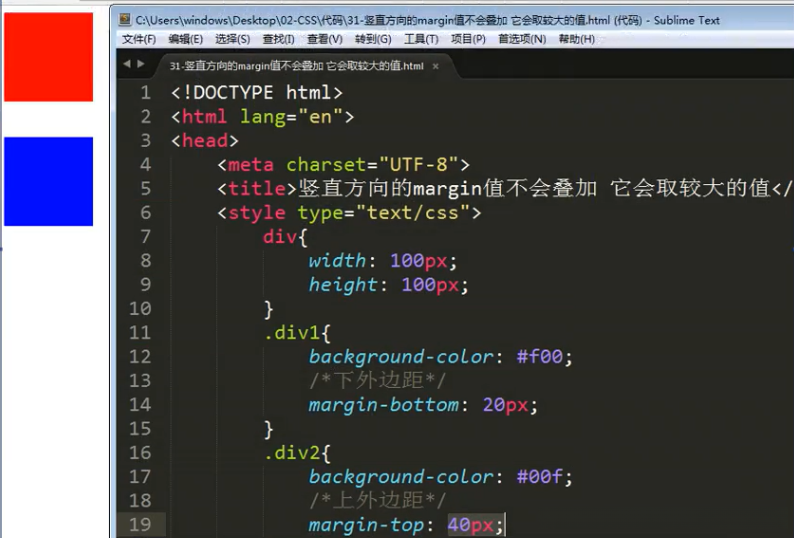Close the open html file tab
This screenshot has height=538, width=794.
pos(435,66)
